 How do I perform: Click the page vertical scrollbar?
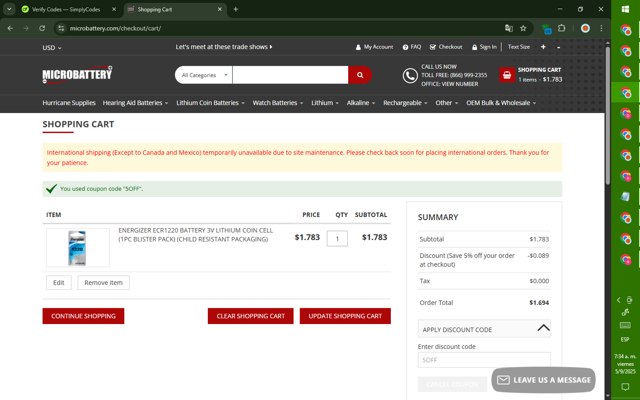[608, 115]
